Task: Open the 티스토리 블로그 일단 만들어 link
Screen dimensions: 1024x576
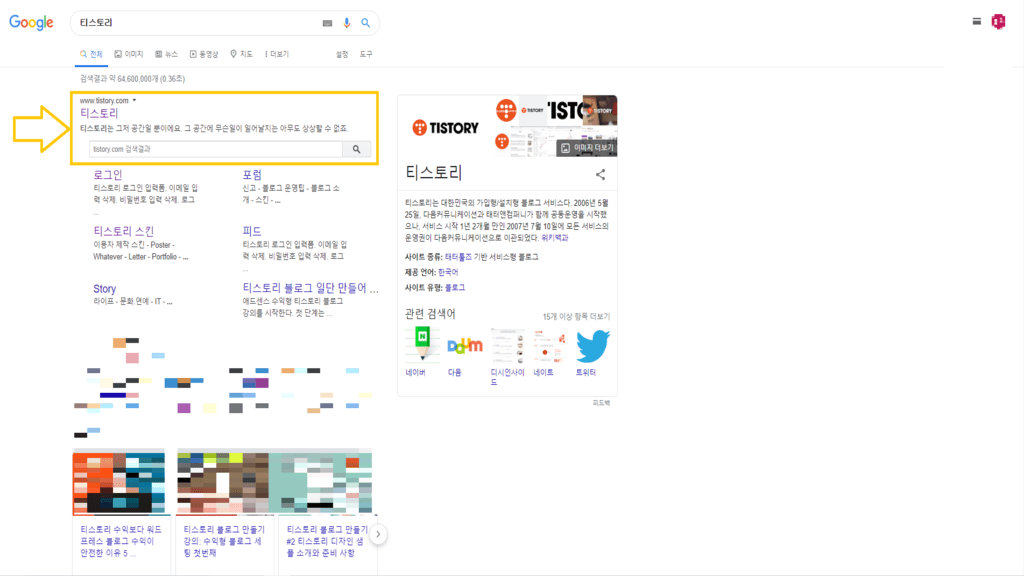Action: pos(310,288)
